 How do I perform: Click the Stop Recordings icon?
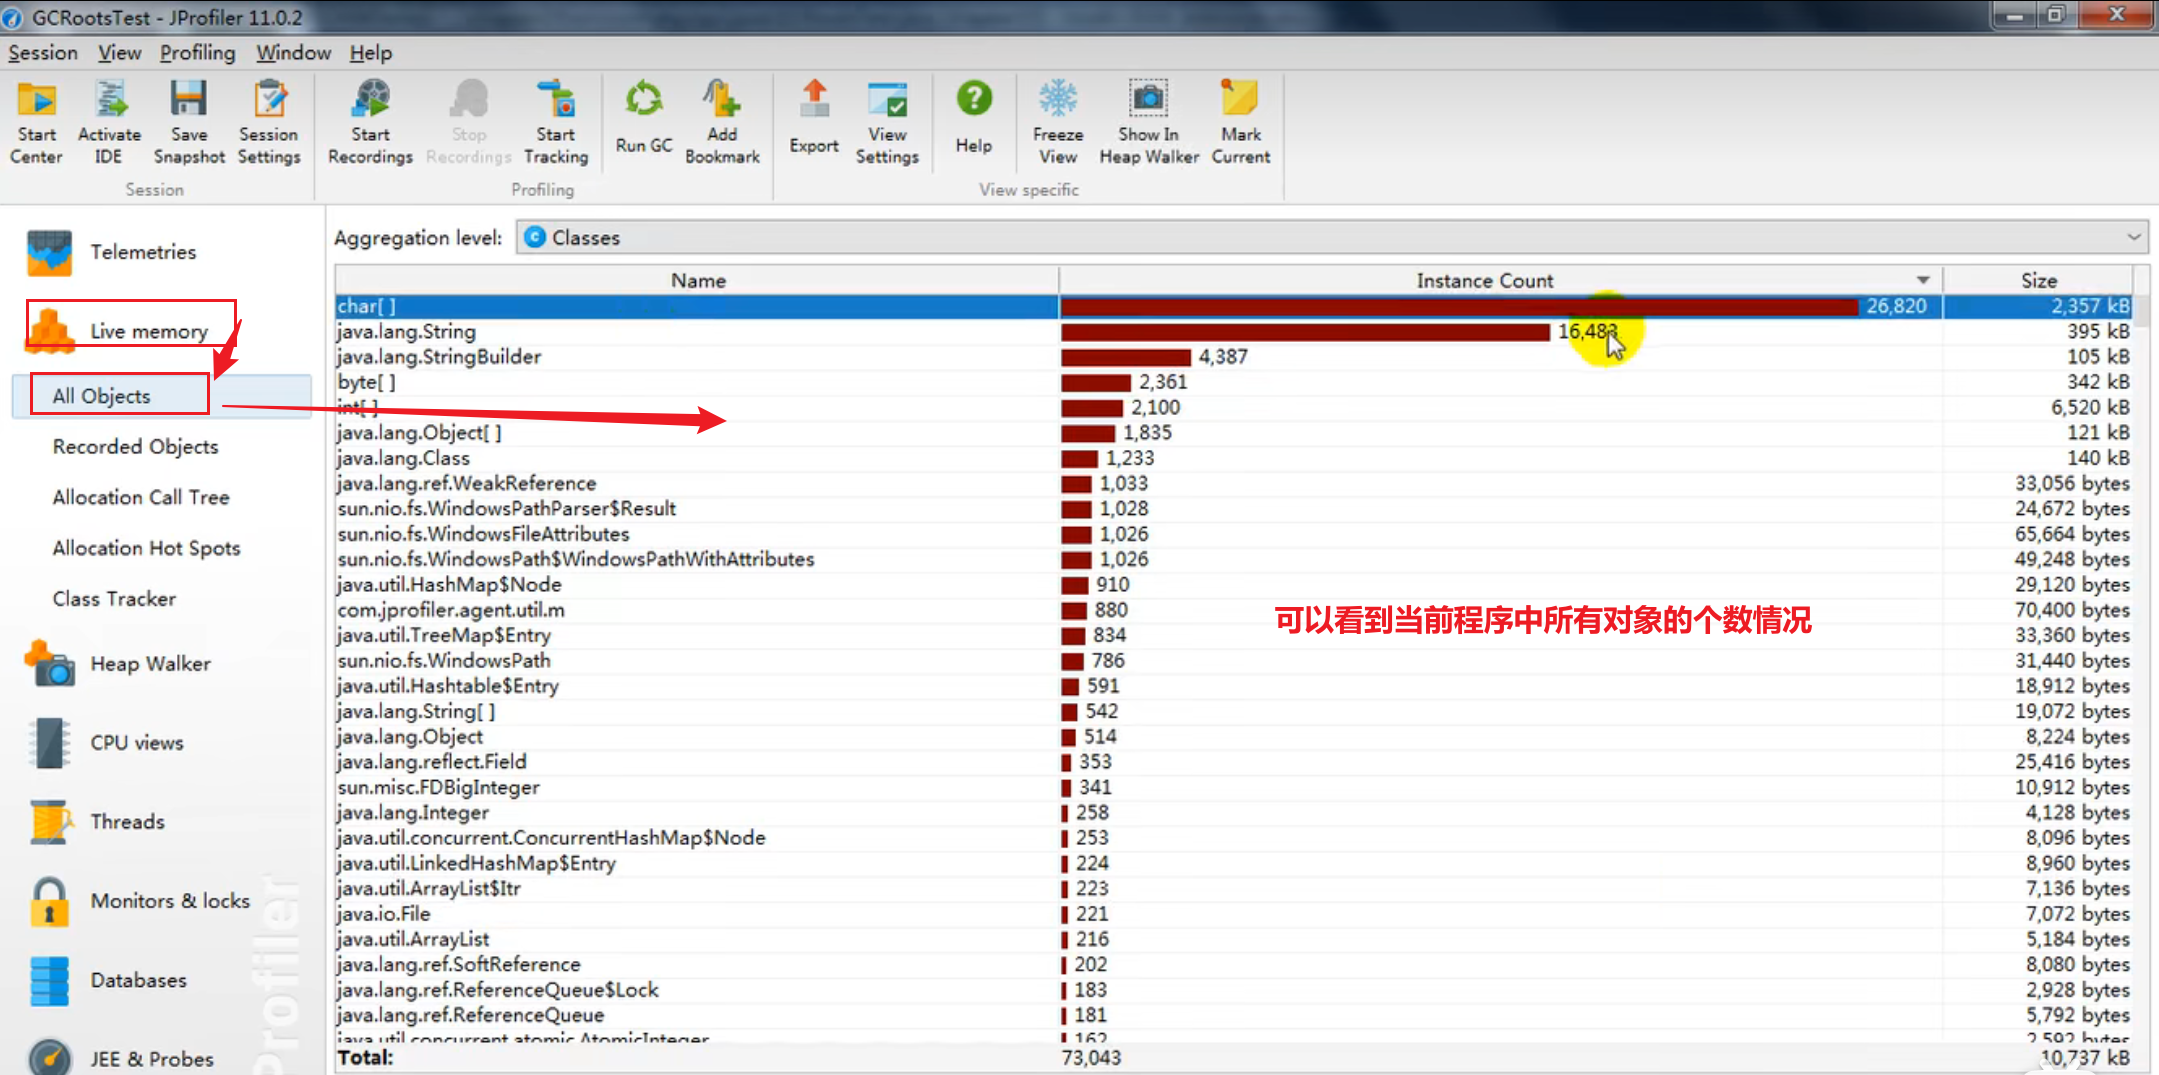tap(468, 101)
